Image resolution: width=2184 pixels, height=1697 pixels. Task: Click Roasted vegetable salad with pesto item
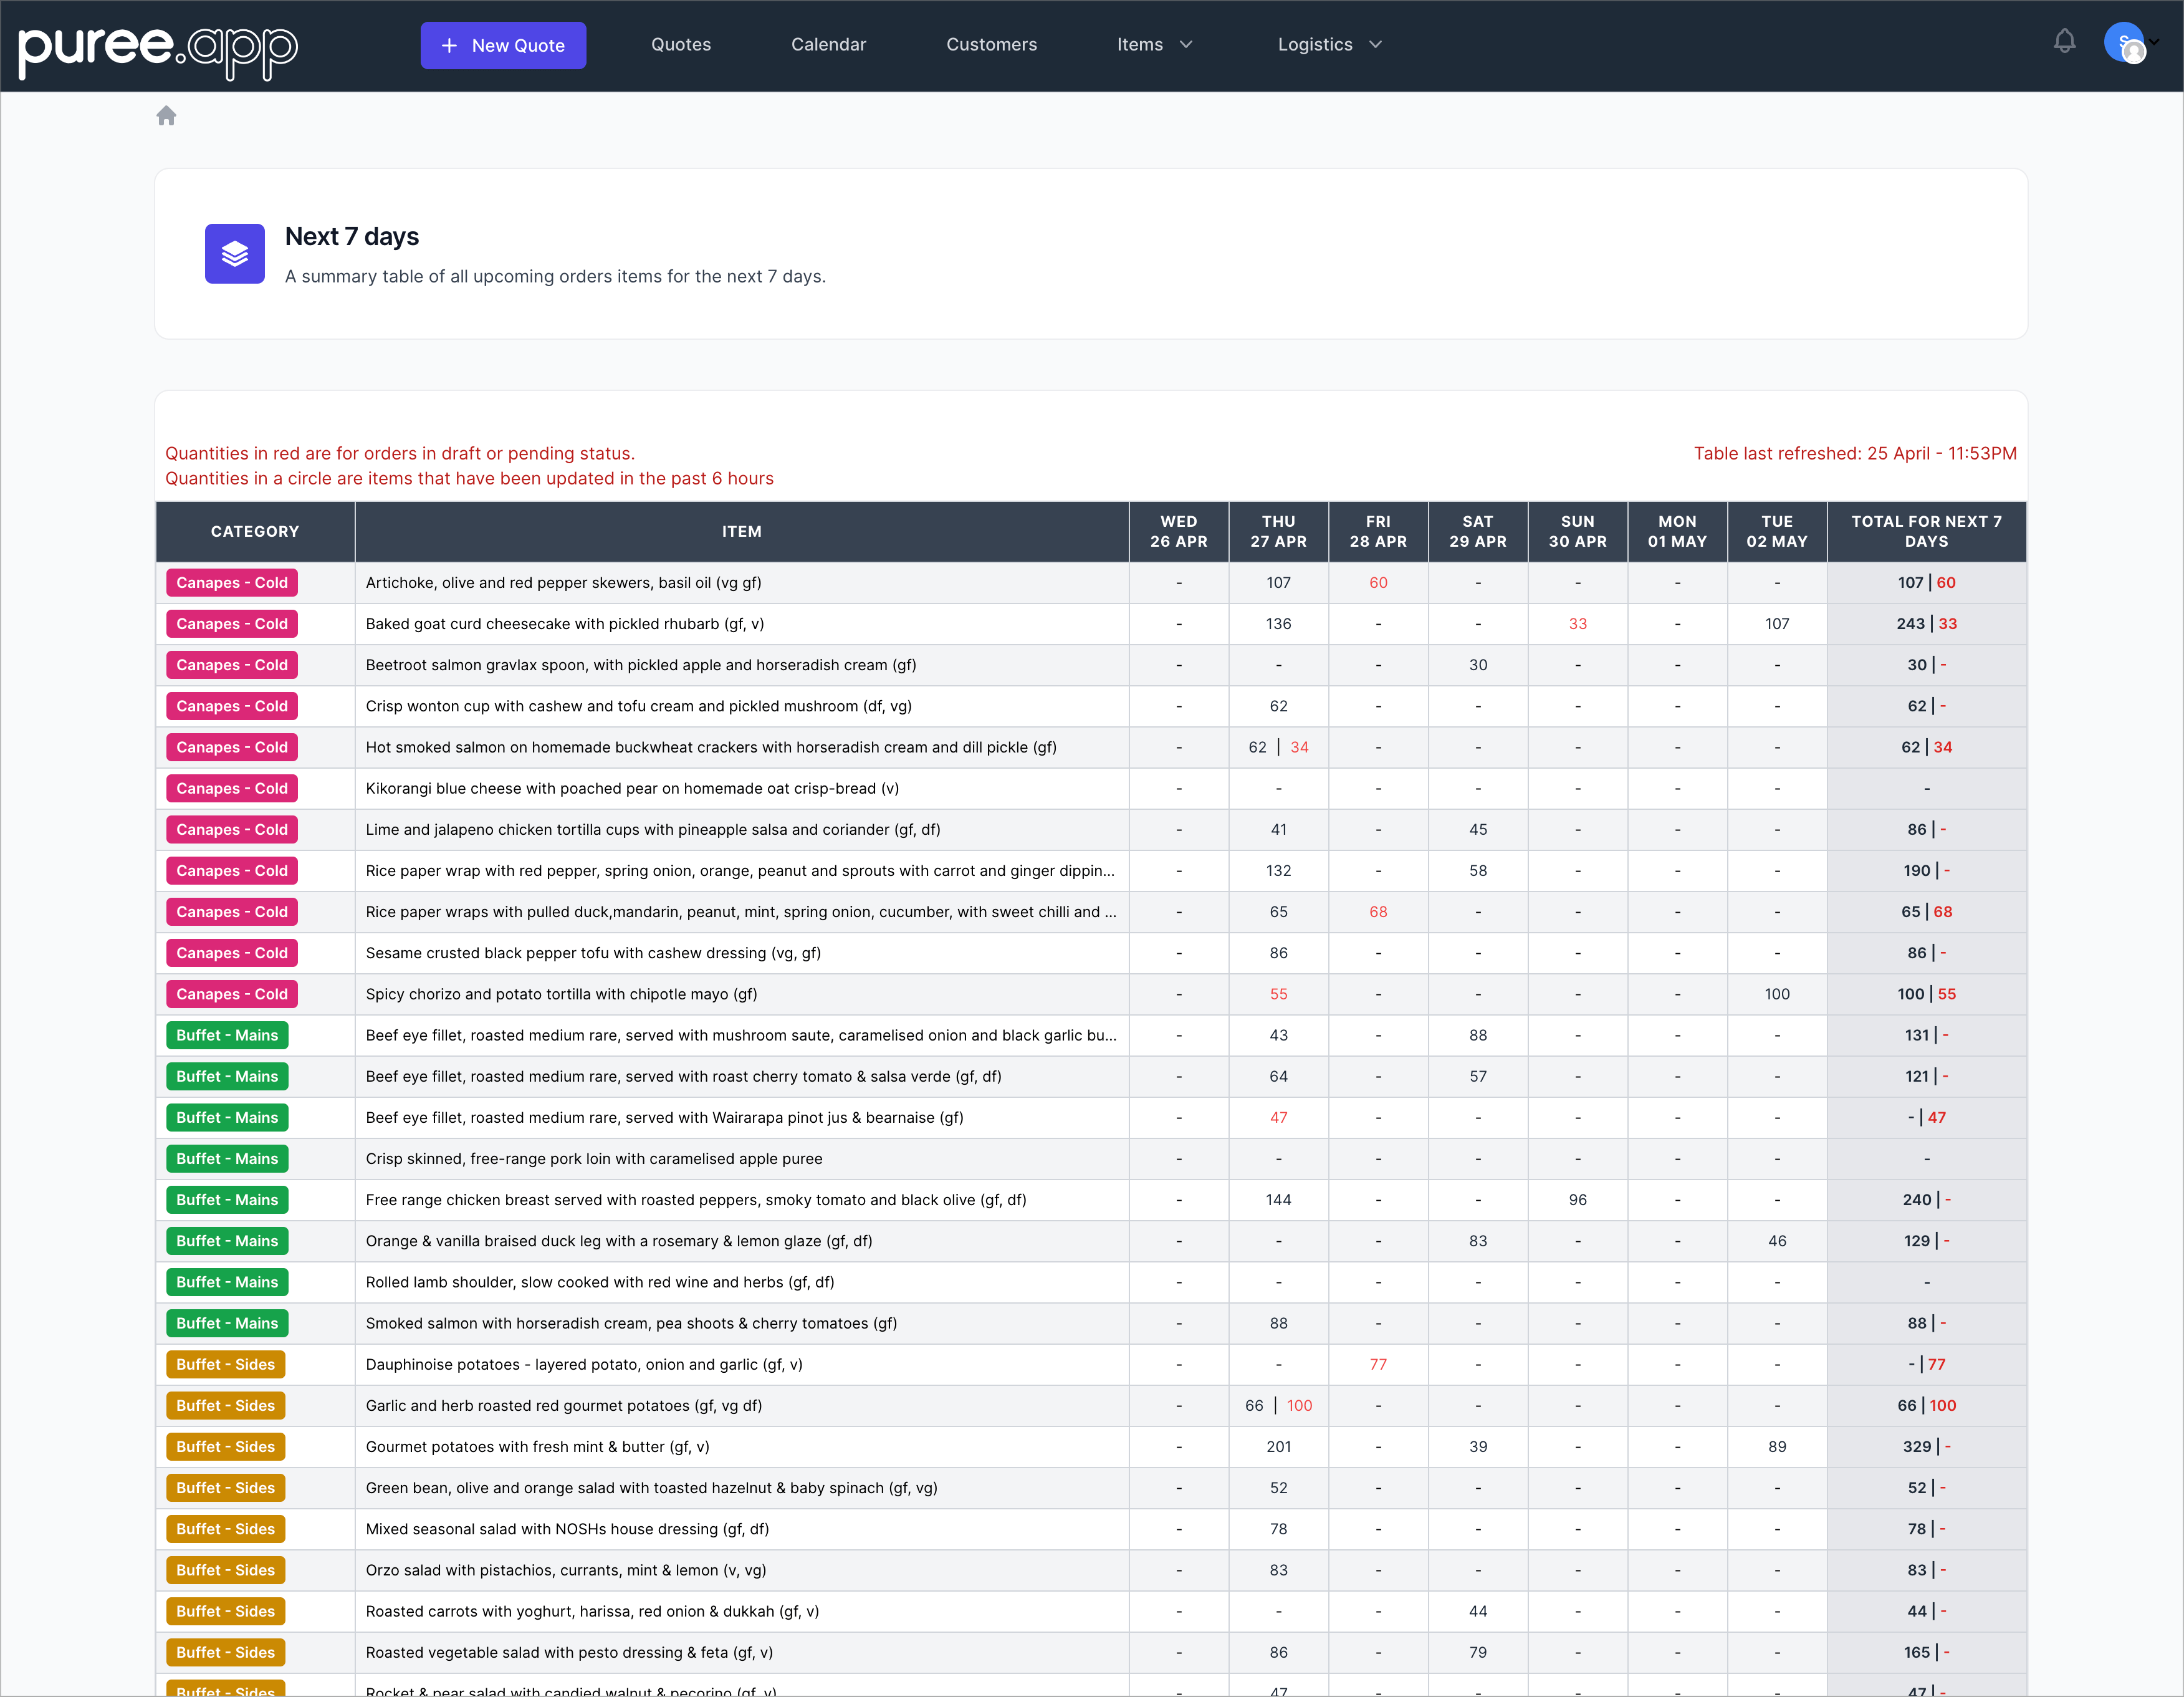569,1652
